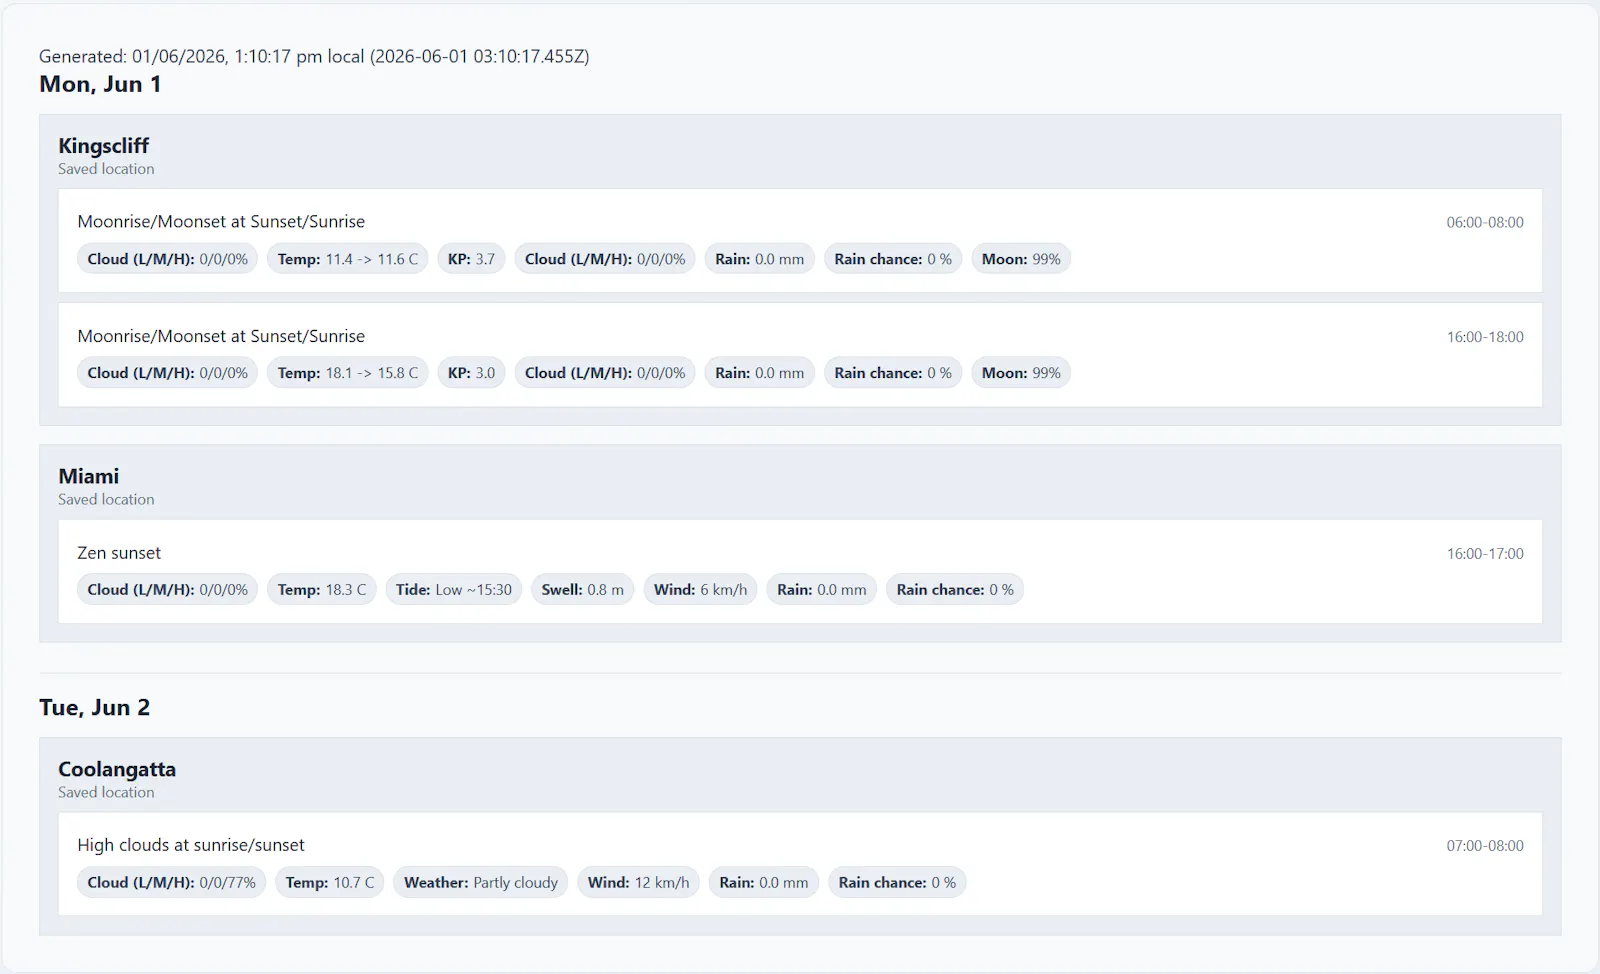The image size is (1600, 974).
Task: Click the KP: 3.7 chip
Action: pyautogui.click(x=471, y=259)
